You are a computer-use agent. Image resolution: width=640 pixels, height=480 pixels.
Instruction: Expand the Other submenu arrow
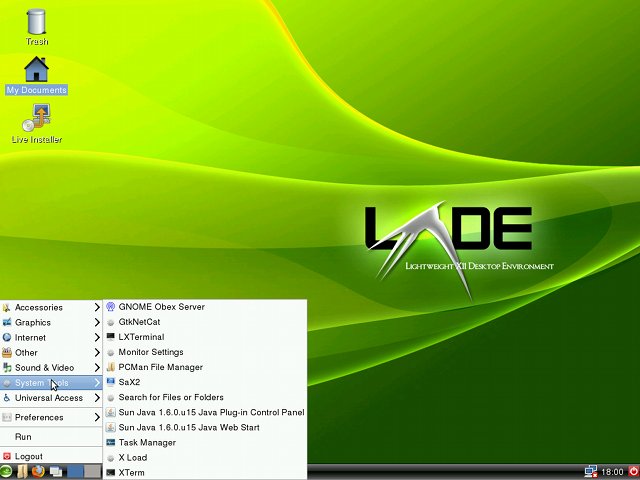[x=97, y=353]
